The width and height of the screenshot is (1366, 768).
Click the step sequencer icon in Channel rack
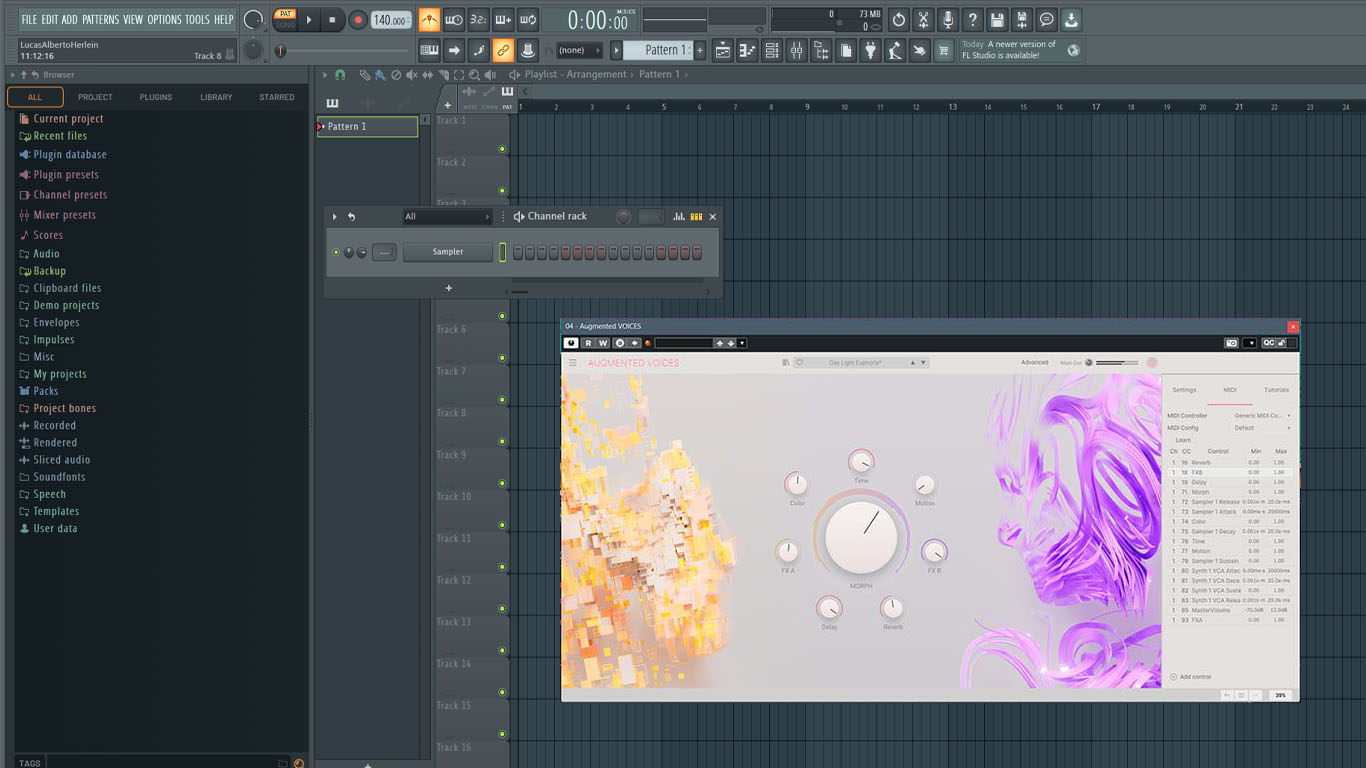(696, 216)
